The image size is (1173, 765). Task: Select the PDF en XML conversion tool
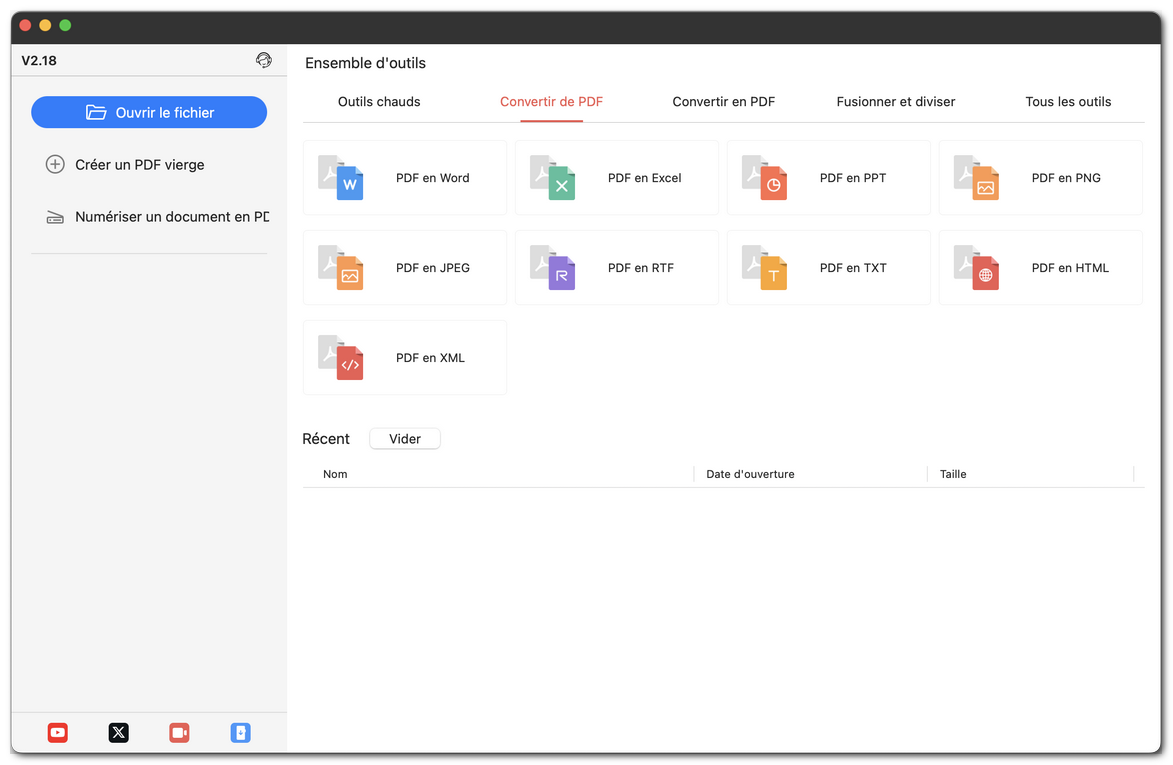(404, 357)
